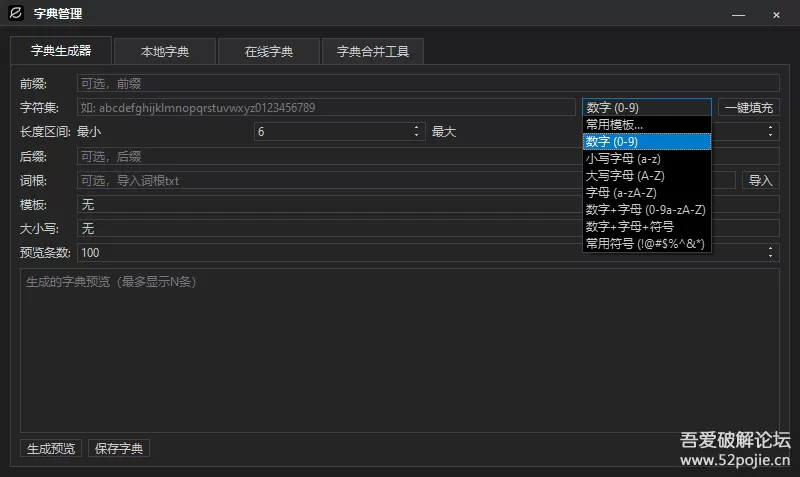The width and height of the screenshot is (800, 477).
Task: Select 常用符号 (!@#$%^&*) option
Action: point(647,243)
